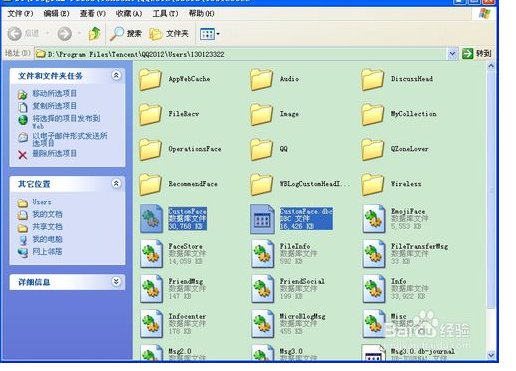
Task: Select the Image folder
Action: (x=275, y=114)
